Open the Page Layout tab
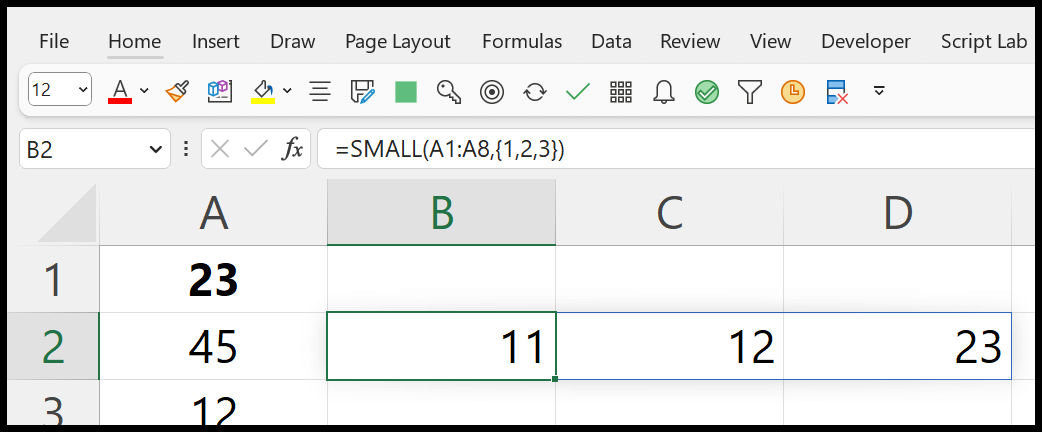The height and width of the screenshot is (432, 1042). click(x=397, y=42)
